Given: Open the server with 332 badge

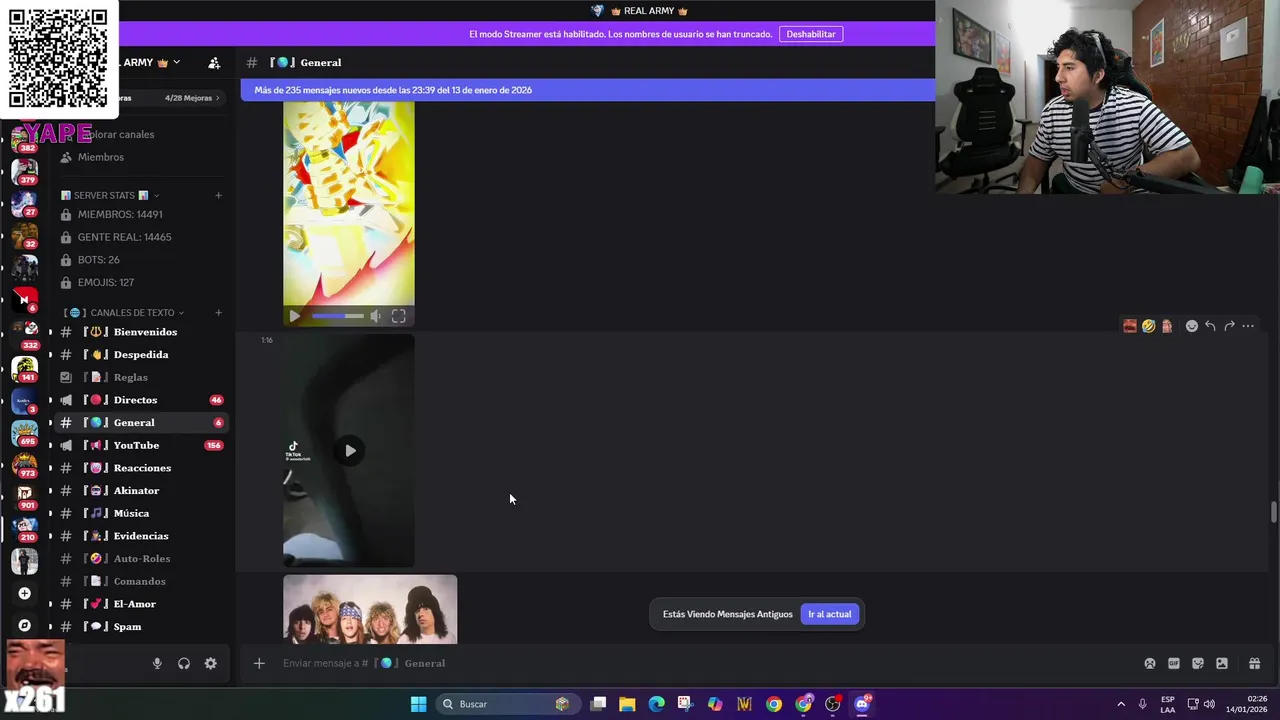Looking at the screenshot, I should pyautogui.click(x=24, y=334).
